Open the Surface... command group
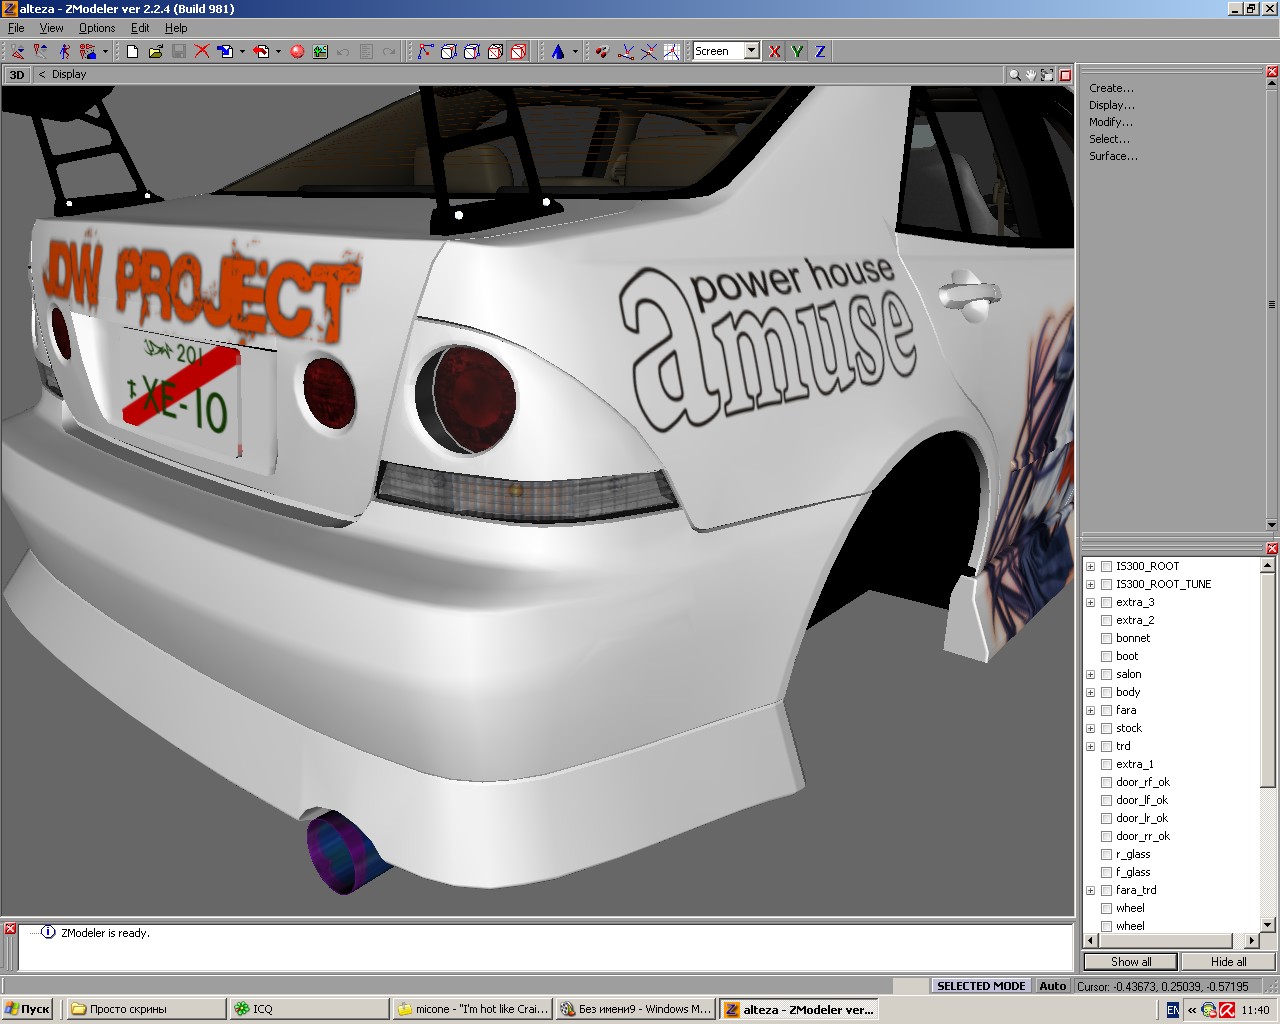 [1113, 156]
